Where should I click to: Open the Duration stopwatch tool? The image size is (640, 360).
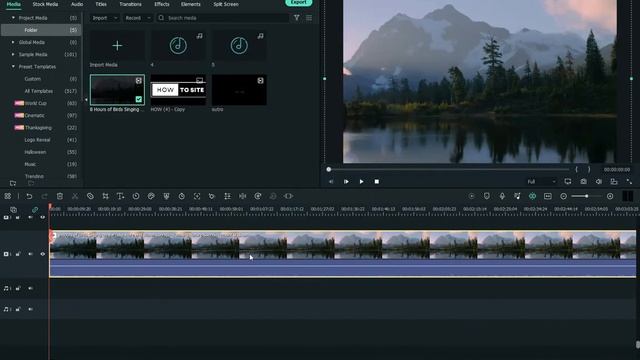pos(182,196)
